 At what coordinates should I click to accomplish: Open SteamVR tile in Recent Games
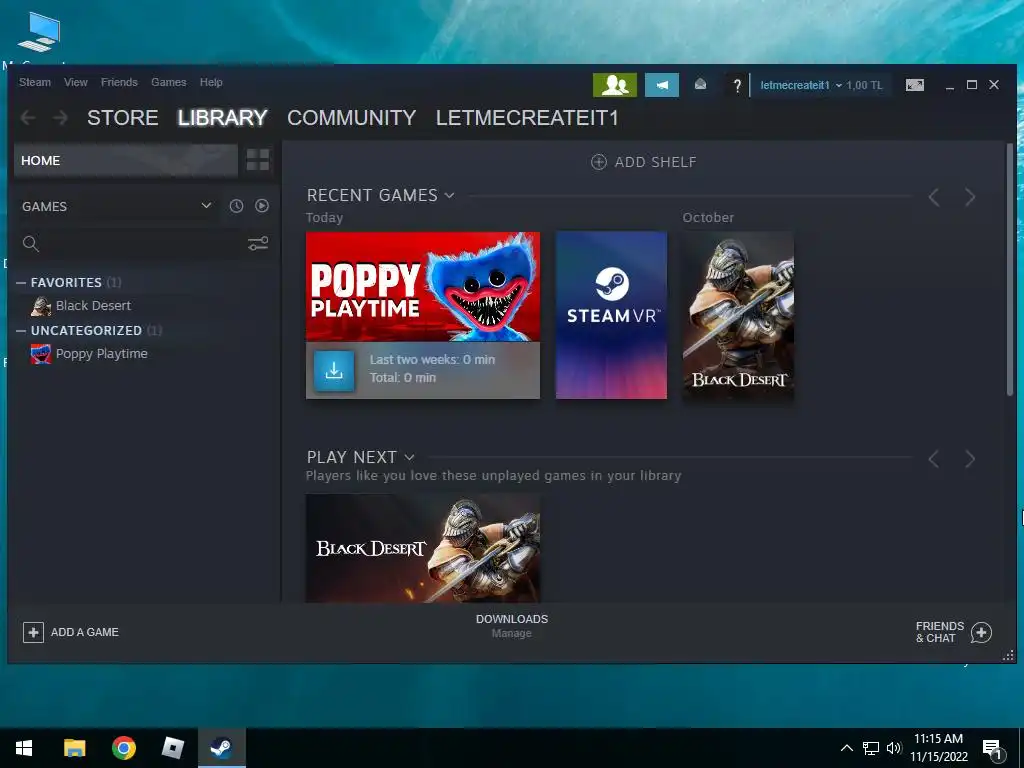coord(611,315)
